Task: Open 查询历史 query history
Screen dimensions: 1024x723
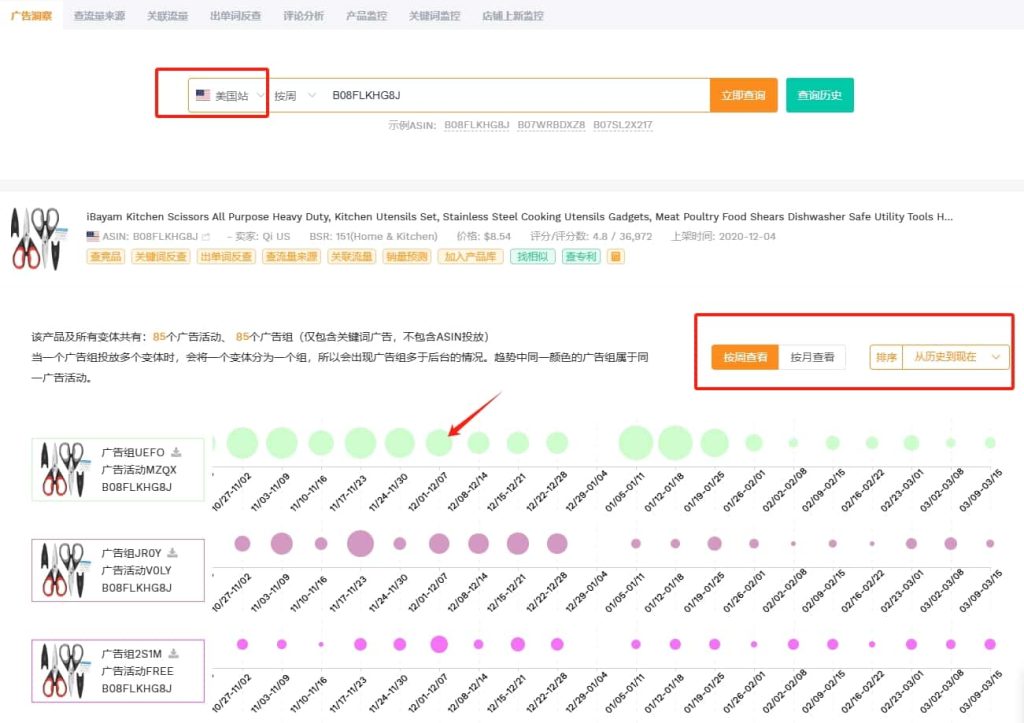Action: click(819, 96)
